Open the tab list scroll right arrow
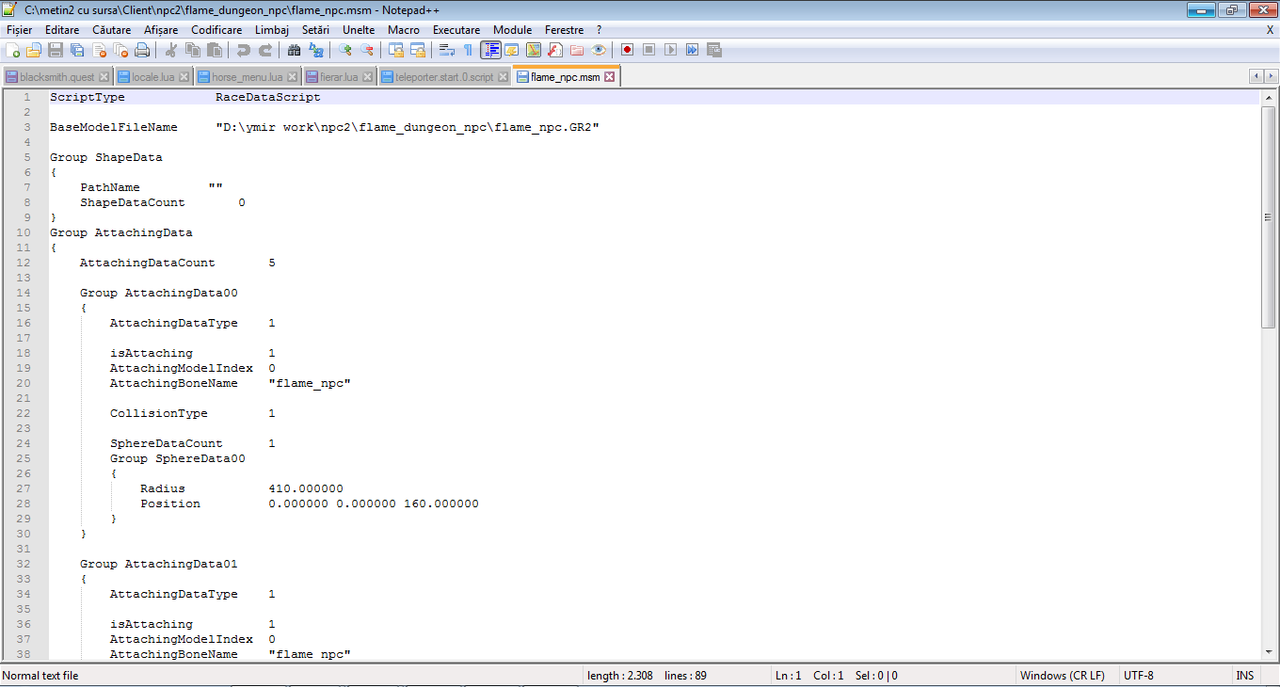This screenshot has height=687, width=1280. coord(1270,77)
